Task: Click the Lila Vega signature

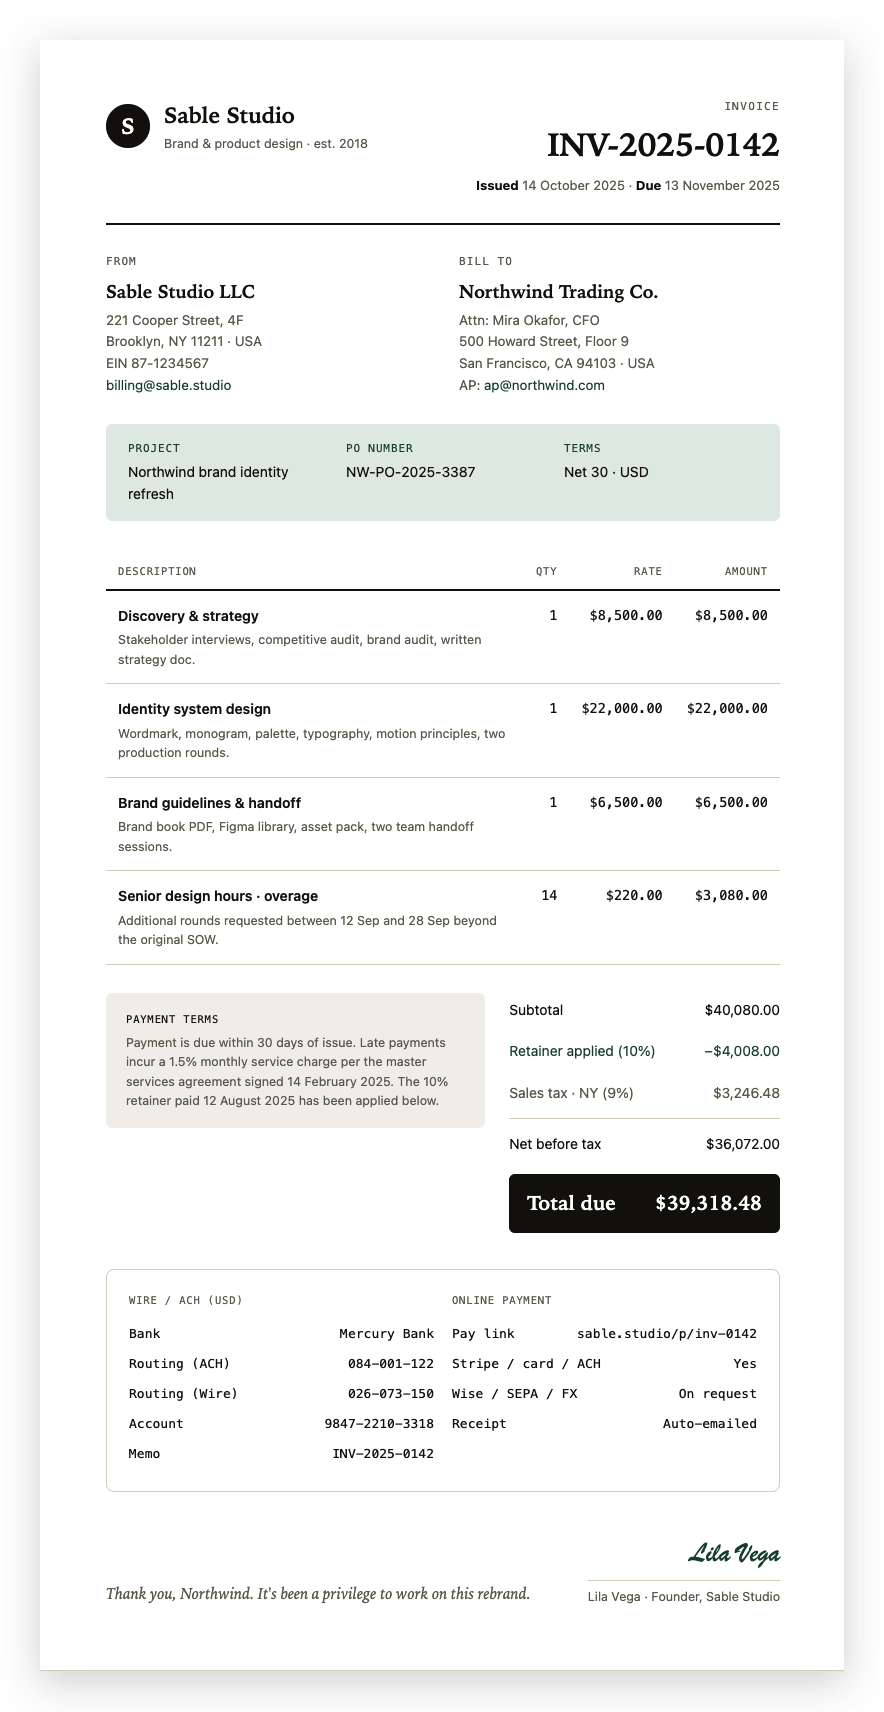Action: point(734,1553)
